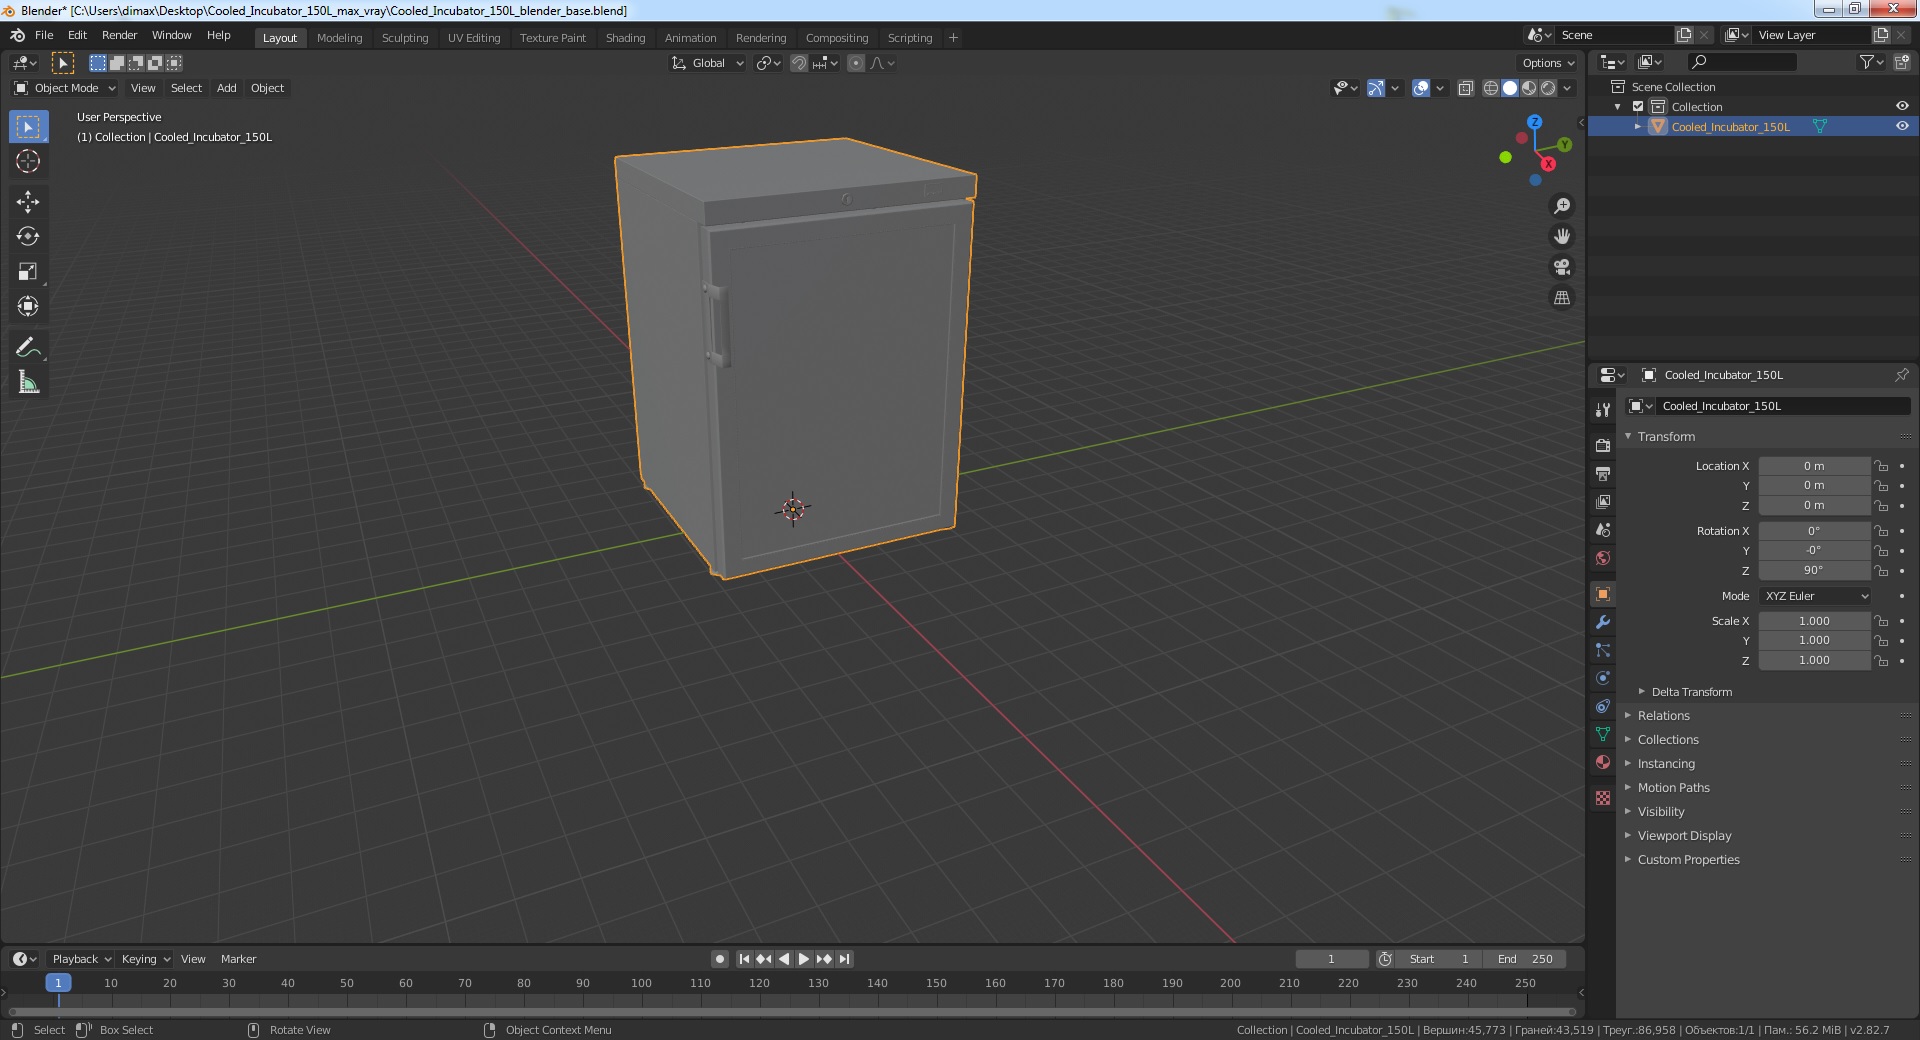Open the Render menu

[119, 35]
